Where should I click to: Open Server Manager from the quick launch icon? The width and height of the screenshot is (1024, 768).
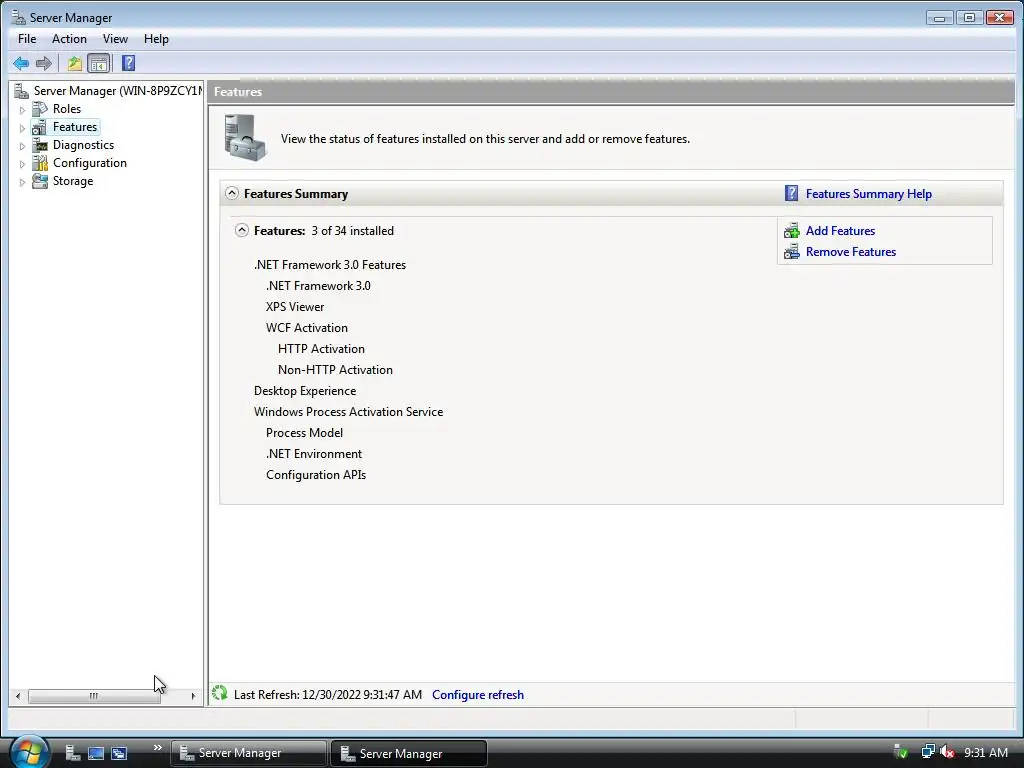[x=73, y=753]
